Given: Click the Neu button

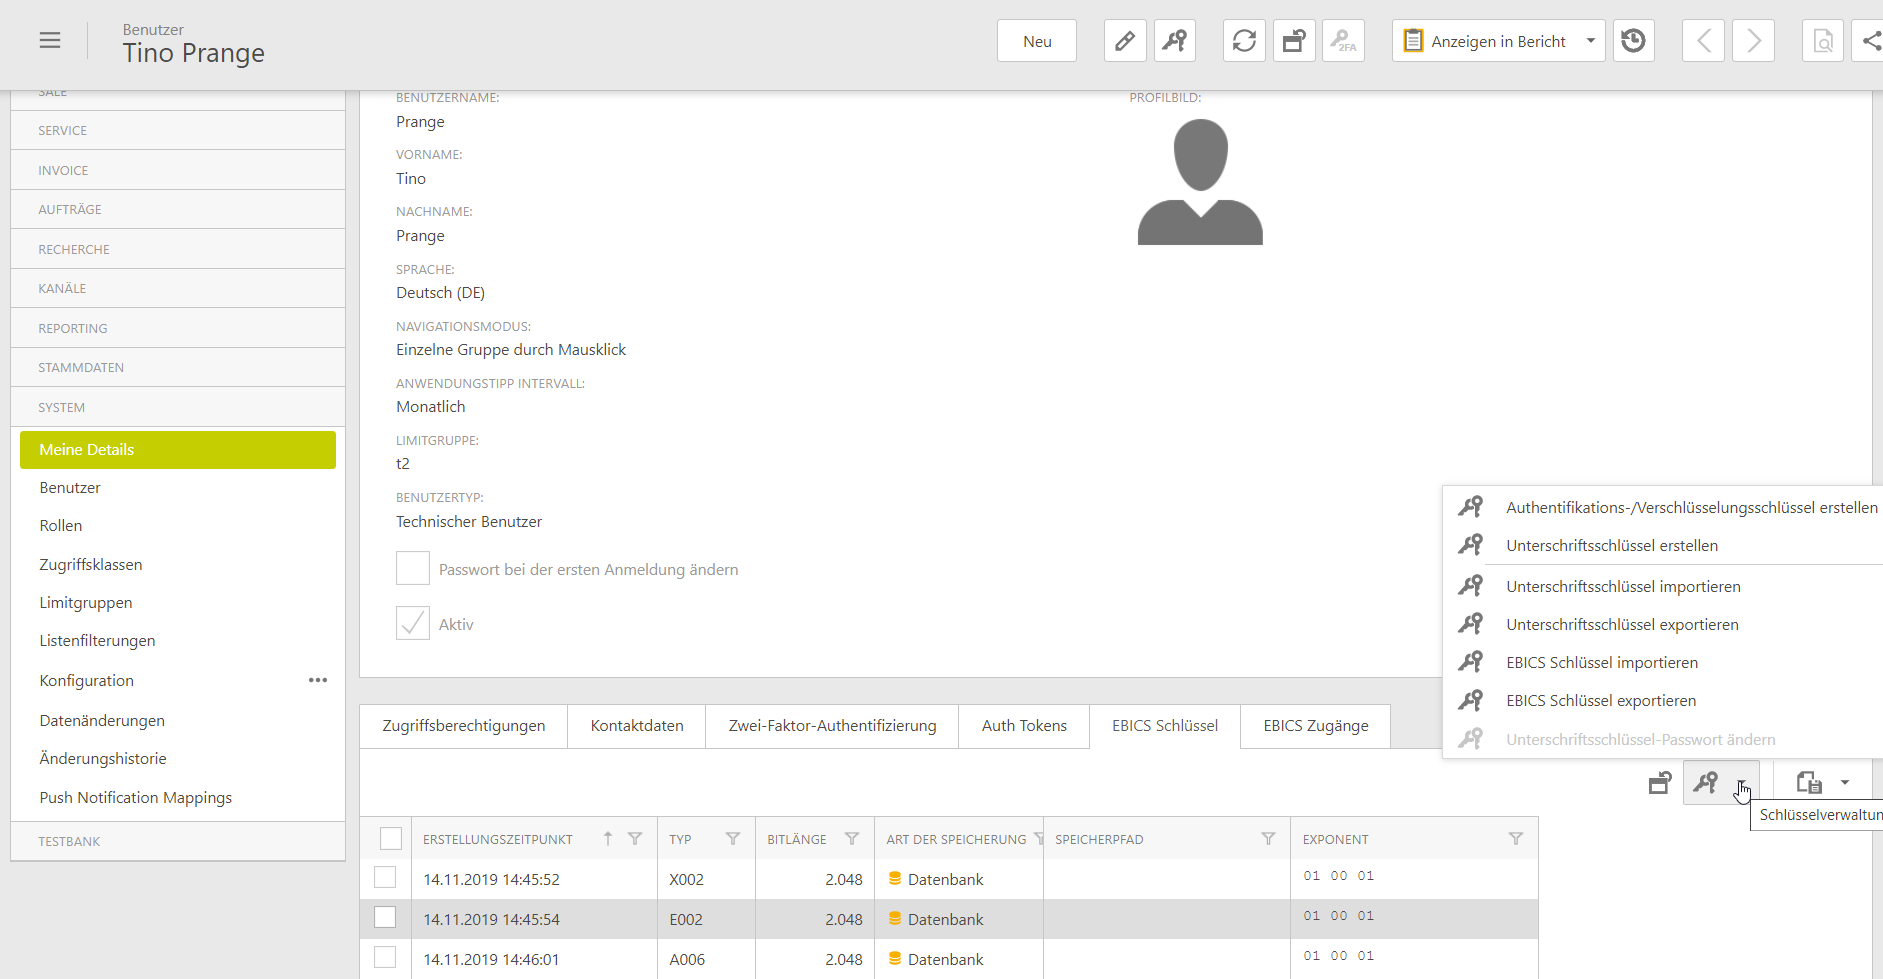Looking at the screenshot, I should [x=1037, y=41].
